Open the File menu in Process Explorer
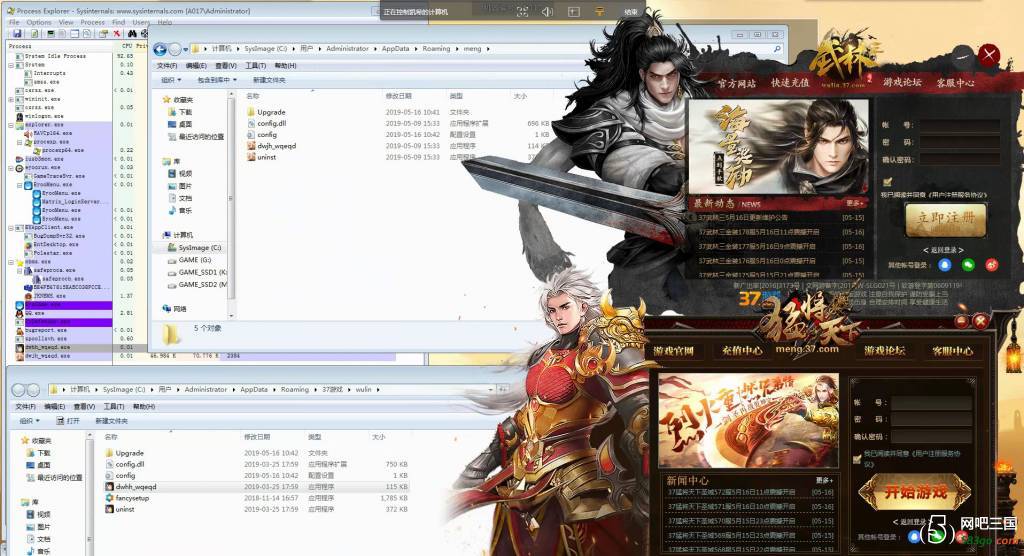Image resolution: width=1024 pixels, height=556 pixels. click(14, 22)
